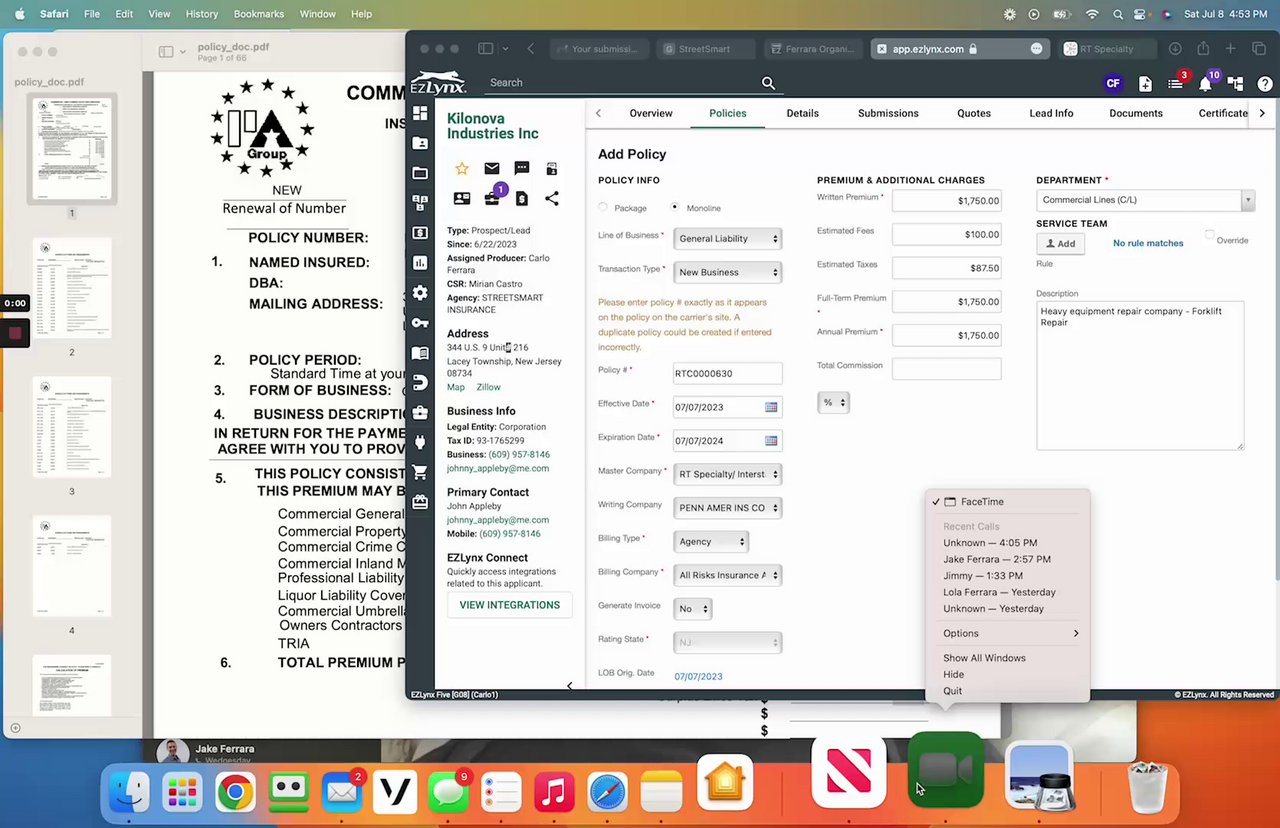Open the Zillow link under Address
Screen dimensions: 1280x828
pyautogui.click(x=488, y=387)
